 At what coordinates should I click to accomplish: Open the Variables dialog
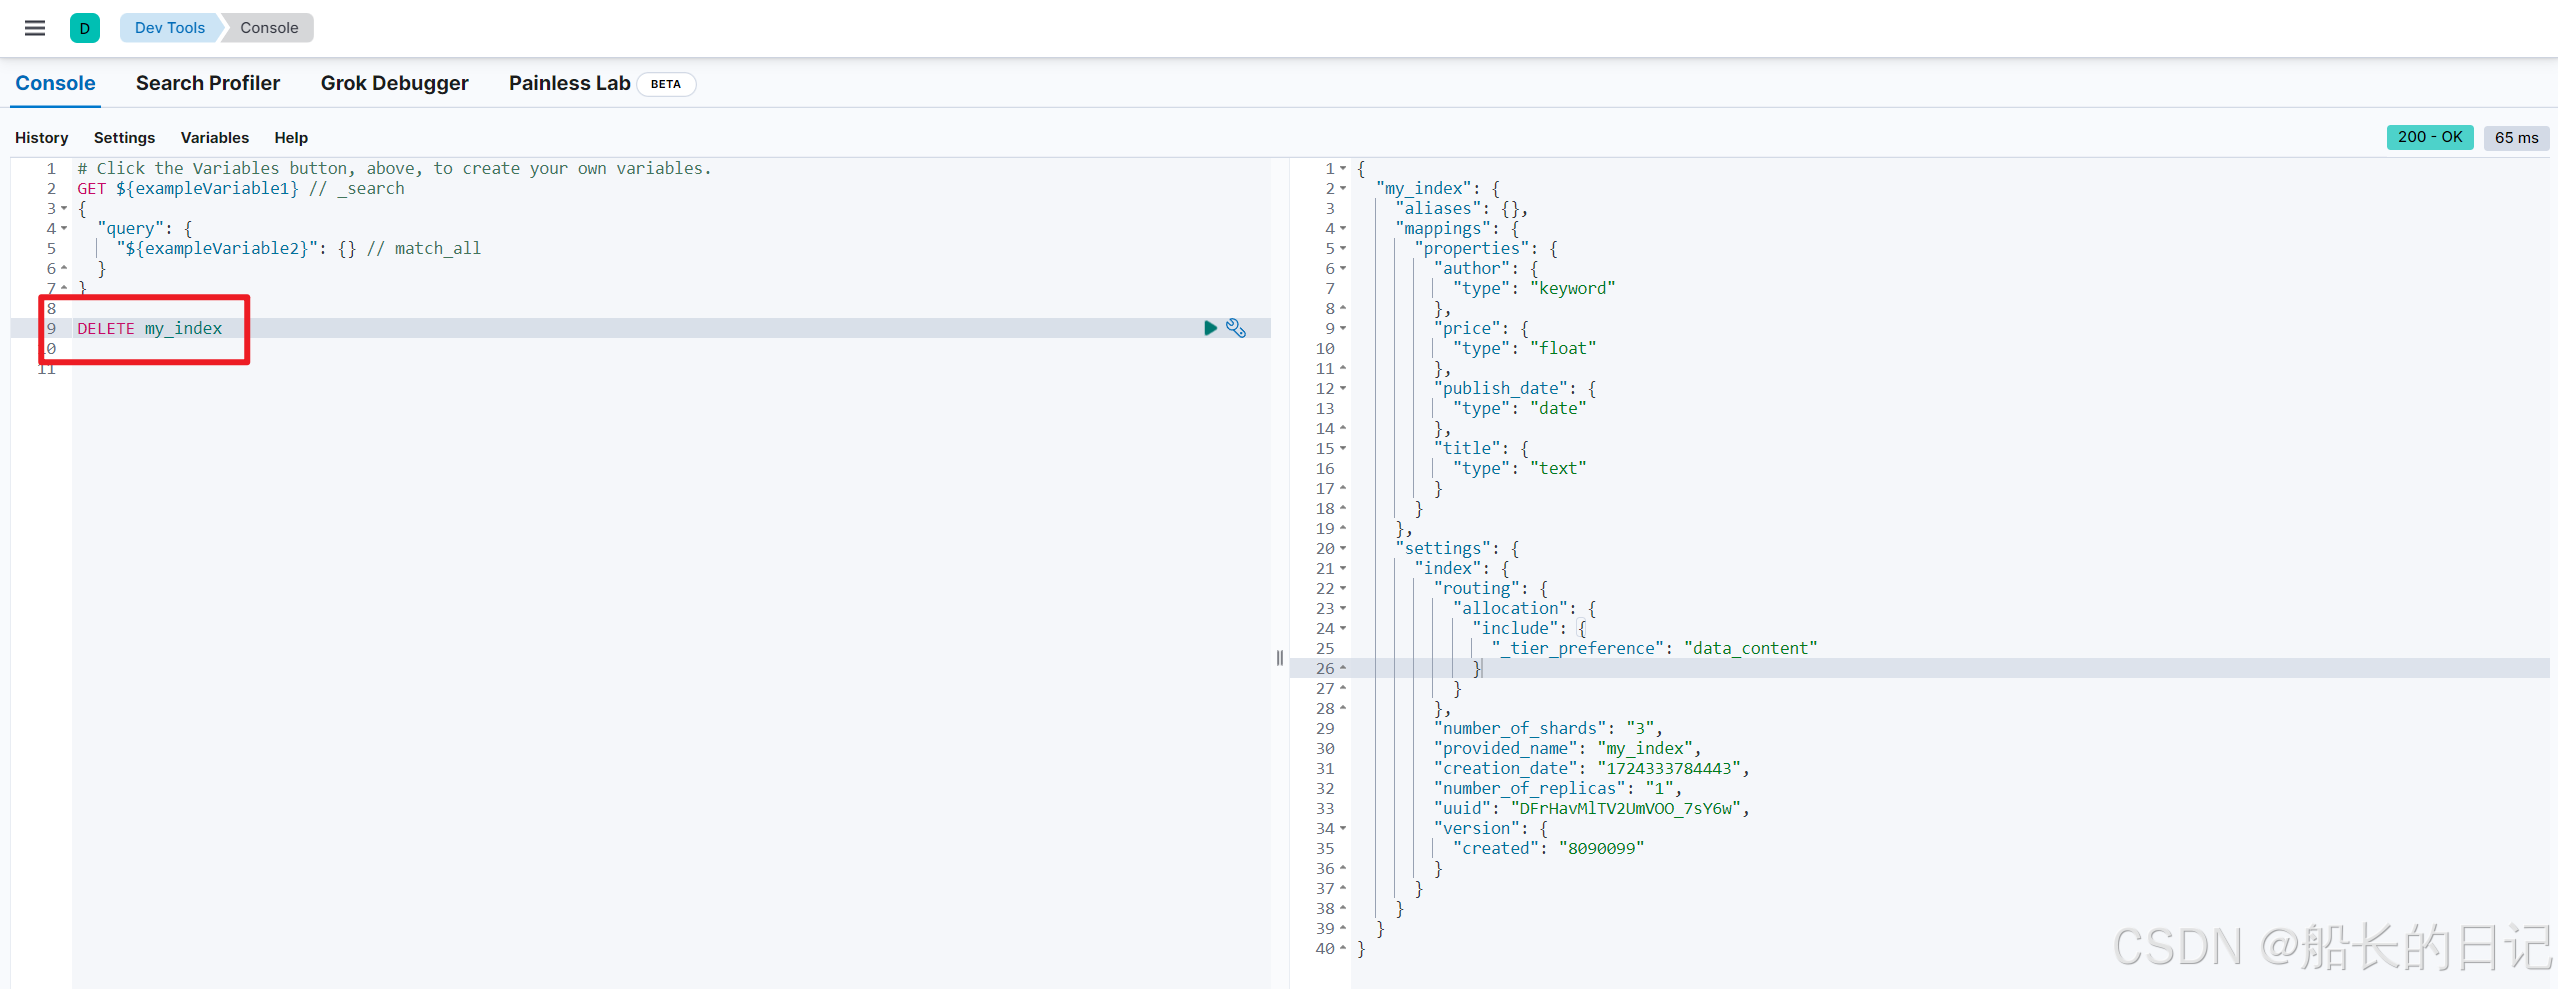214,138
